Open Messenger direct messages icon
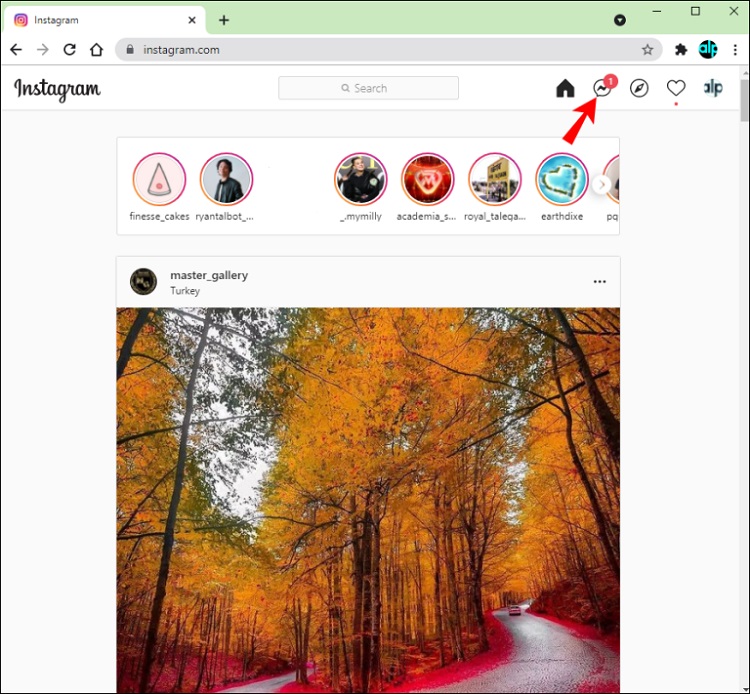The image size is (750, 694). pyautogui.click(x=602, y=89)
